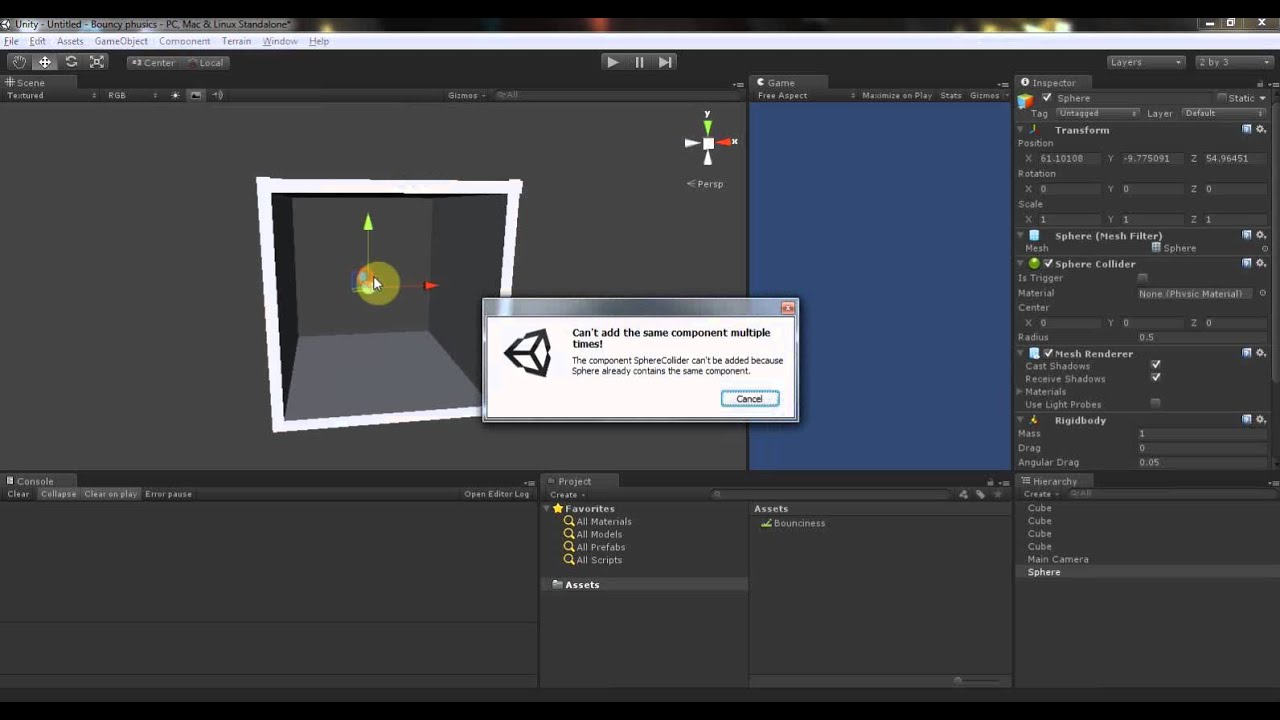Toggle scene lighting sun icon
The width and height of the screenshot is (1280, 720).
[x=175, y=95]
